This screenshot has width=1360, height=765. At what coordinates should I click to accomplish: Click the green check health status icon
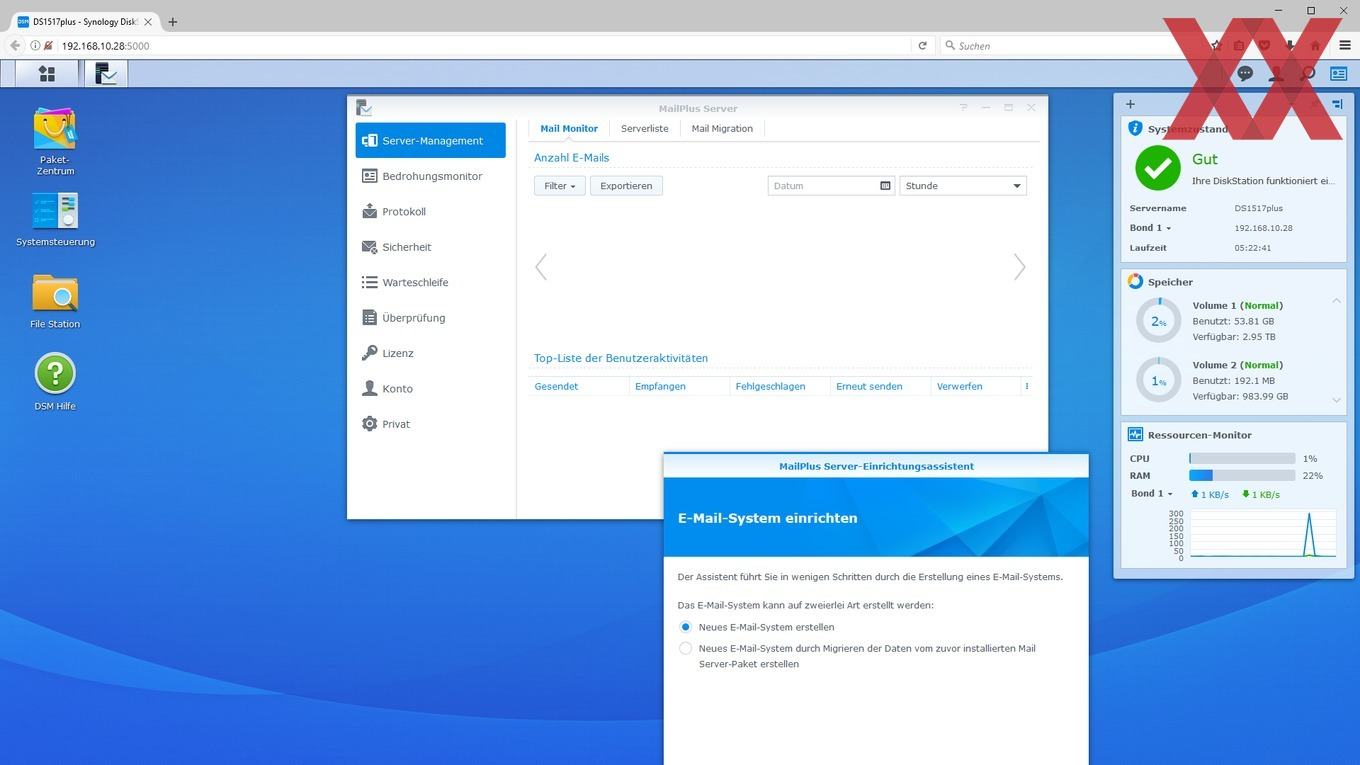click(x=1157, y=168)
